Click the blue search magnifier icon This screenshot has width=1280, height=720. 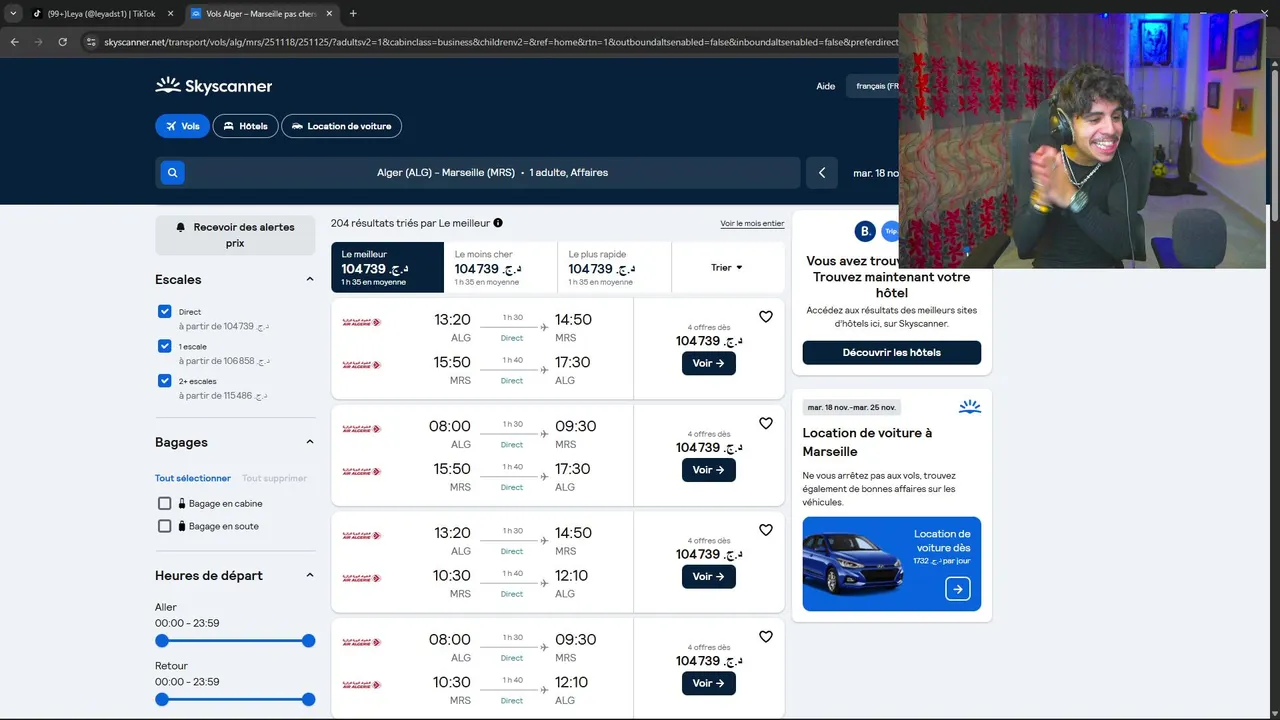[173, 173]
